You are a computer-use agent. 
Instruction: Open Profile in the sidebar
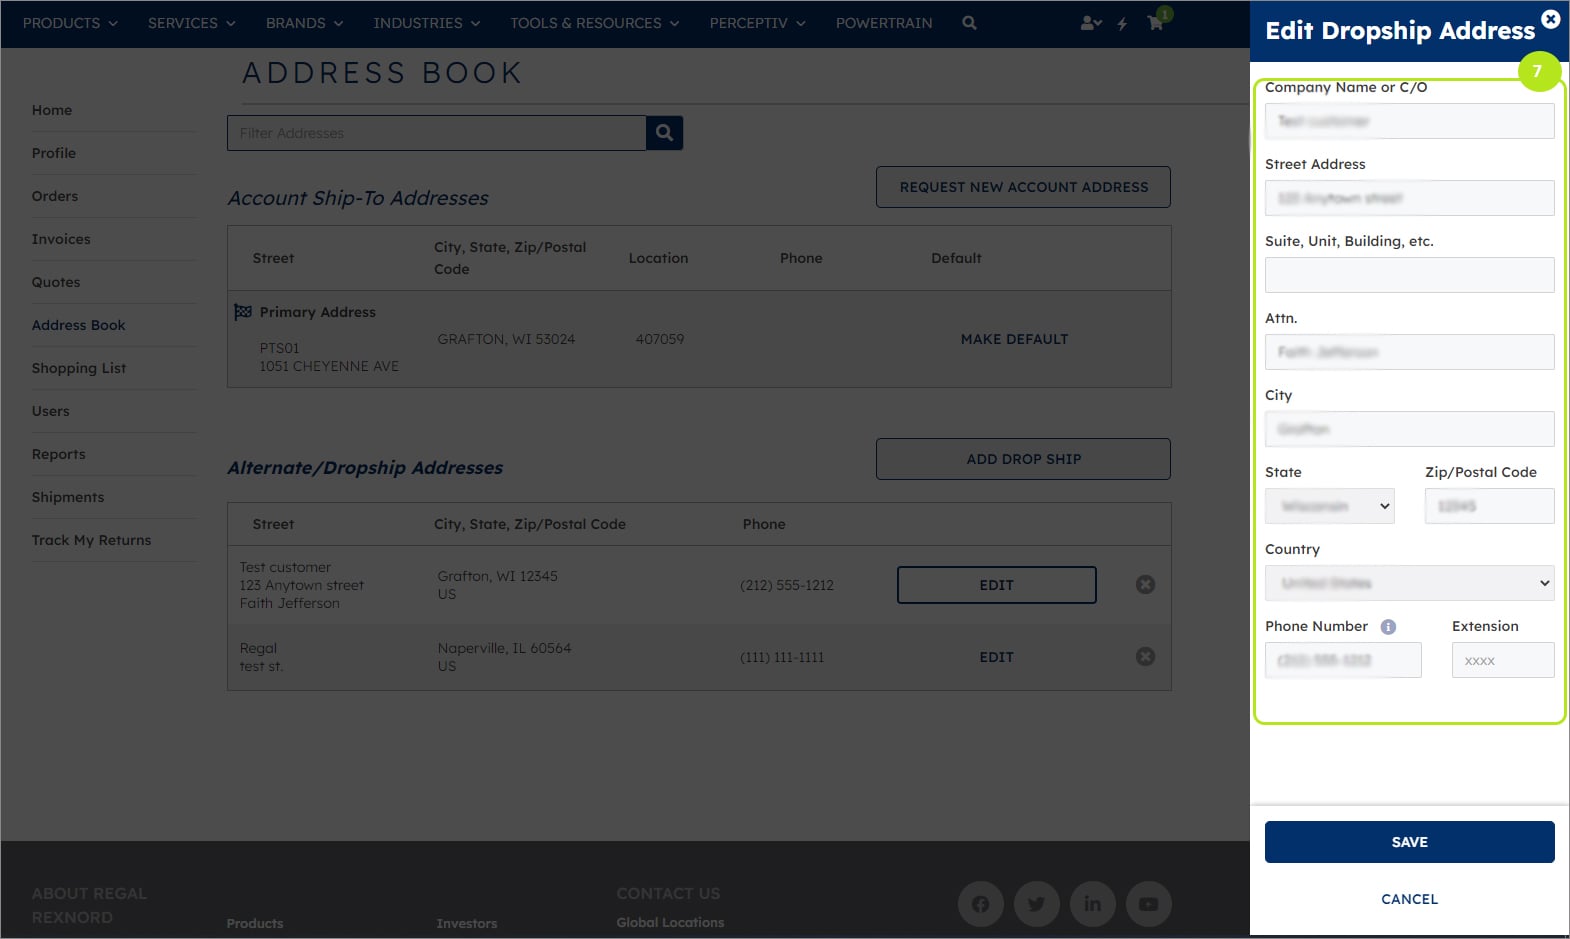54,153
